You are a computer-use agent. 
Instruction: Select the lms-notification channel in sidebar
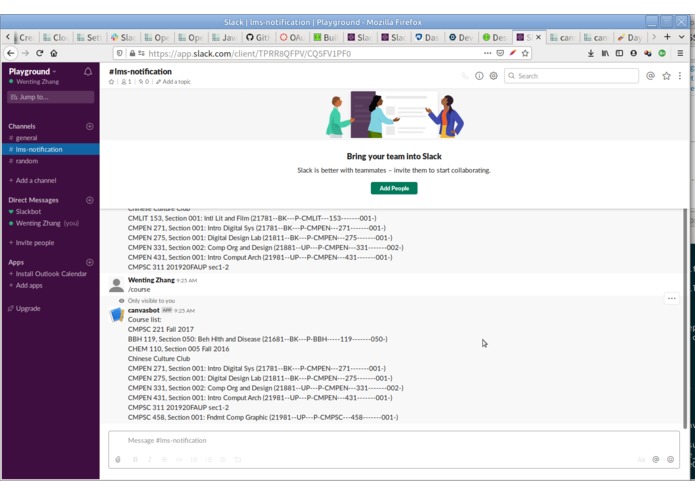(x=50, y=149)
